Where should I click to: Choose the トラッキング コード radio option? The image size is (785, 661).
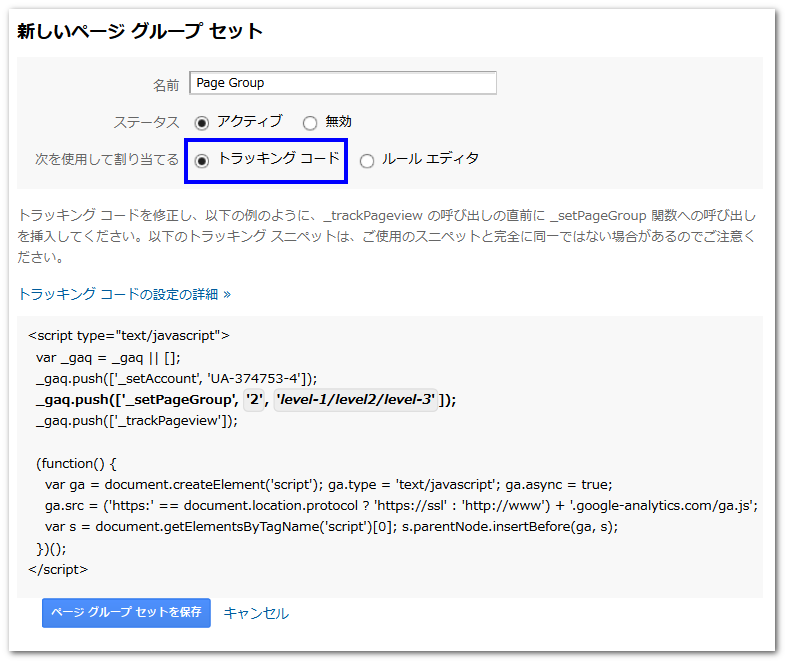click(202, 161)
